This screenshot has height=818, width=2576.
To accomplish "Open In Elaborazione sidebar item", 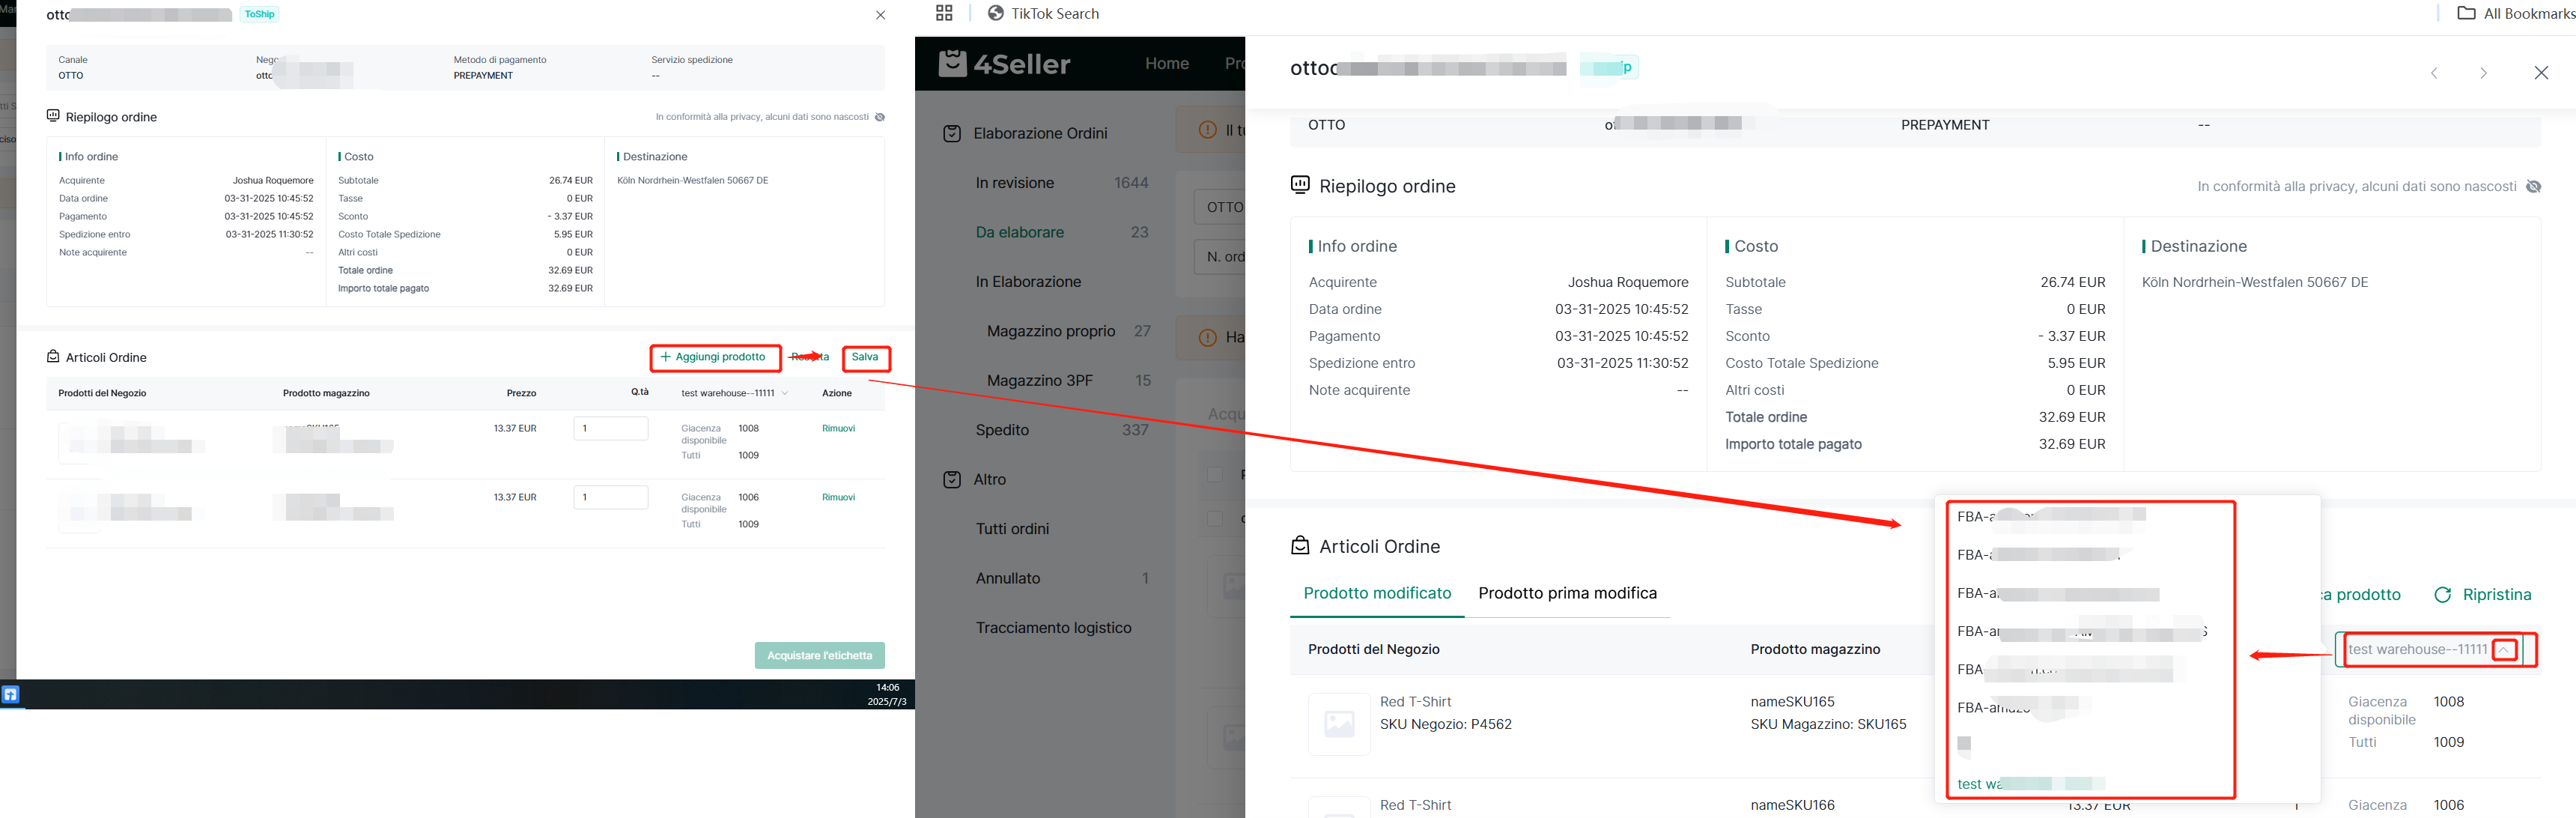I will [x=1028, y=282].
